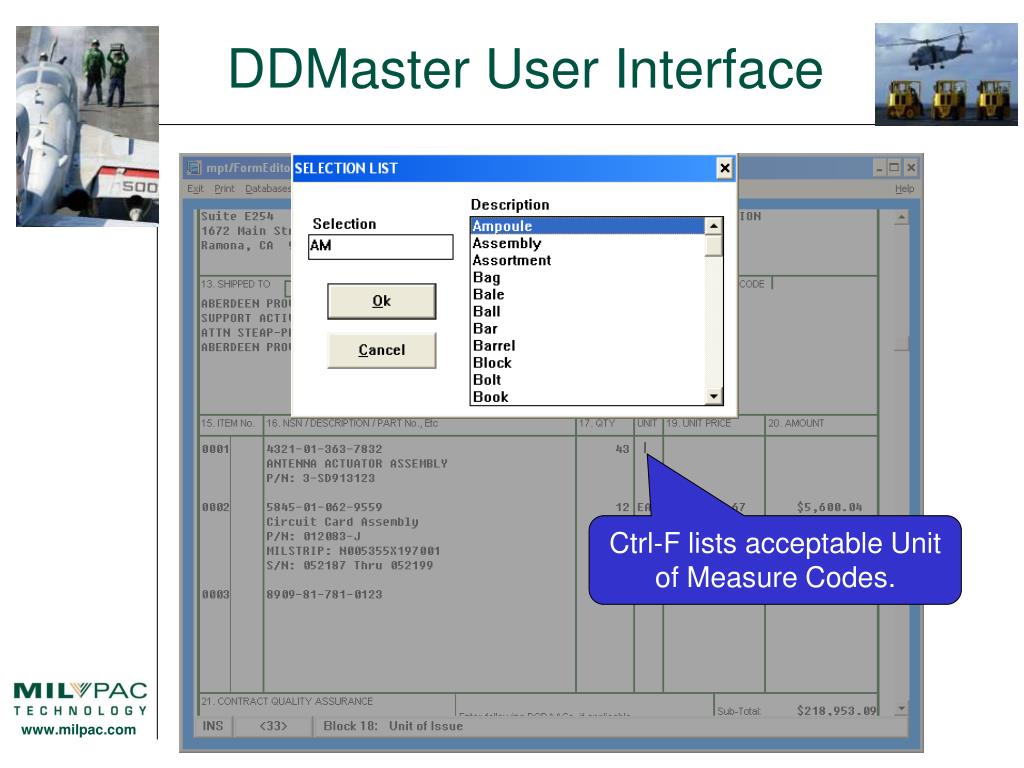Click the Selection input field containing AM
The width and height of the screenshot is (1024, 768).
pyautogui.click(x=381, y=246)
